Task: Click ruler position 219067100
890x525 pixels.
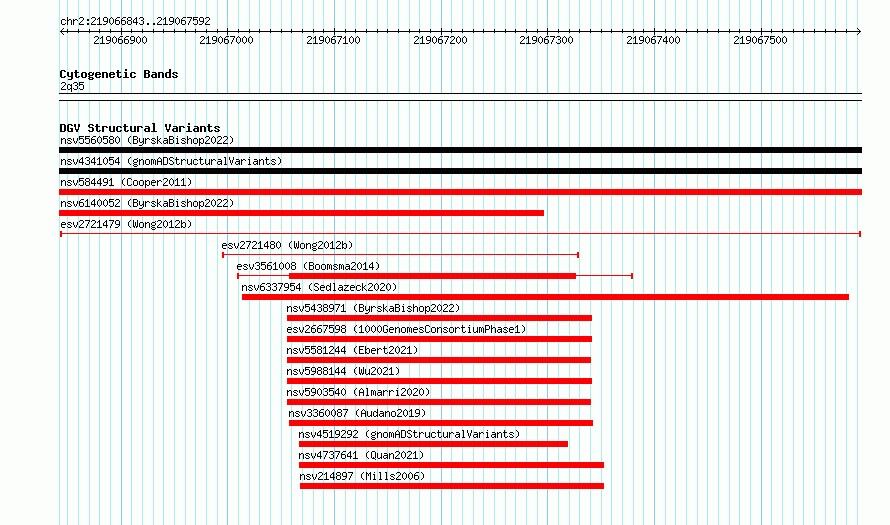Action: click(333, 40)
